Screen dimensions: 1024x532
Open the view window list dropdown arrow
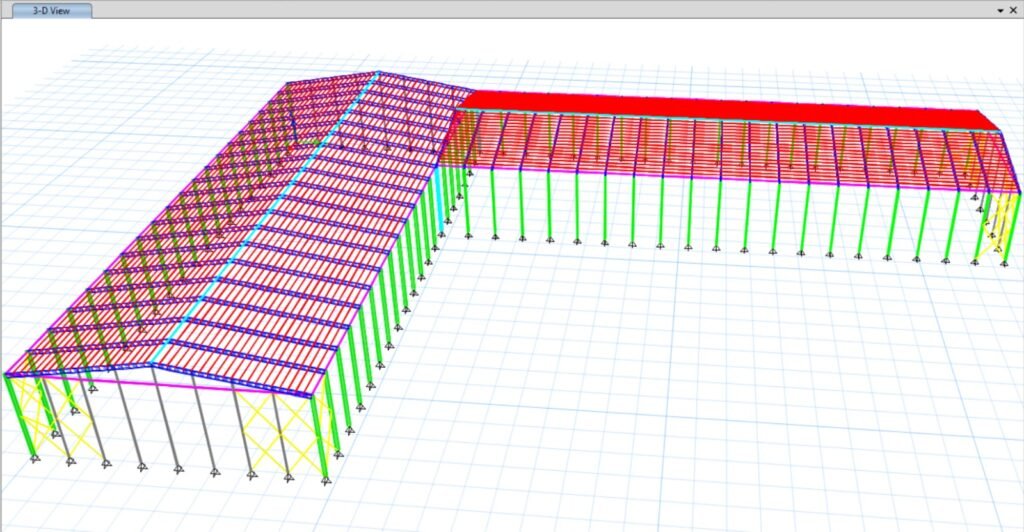(x=1001, y=10)
